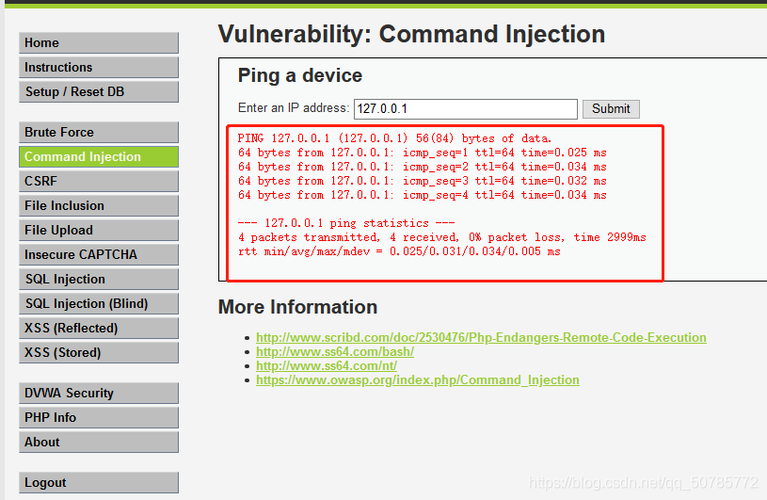
Task: Select the highlighted Command Injection item
Action: click(x=99, y=157)
